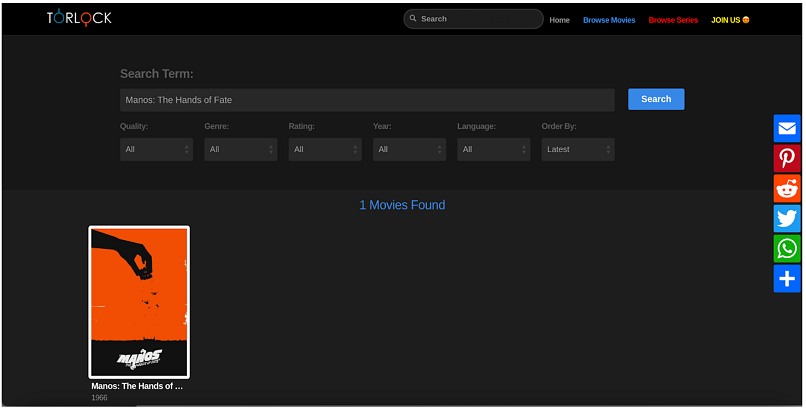806x411 pixels.
Task: Expand the Language dropdown
Action: click(x=493, y=149)
